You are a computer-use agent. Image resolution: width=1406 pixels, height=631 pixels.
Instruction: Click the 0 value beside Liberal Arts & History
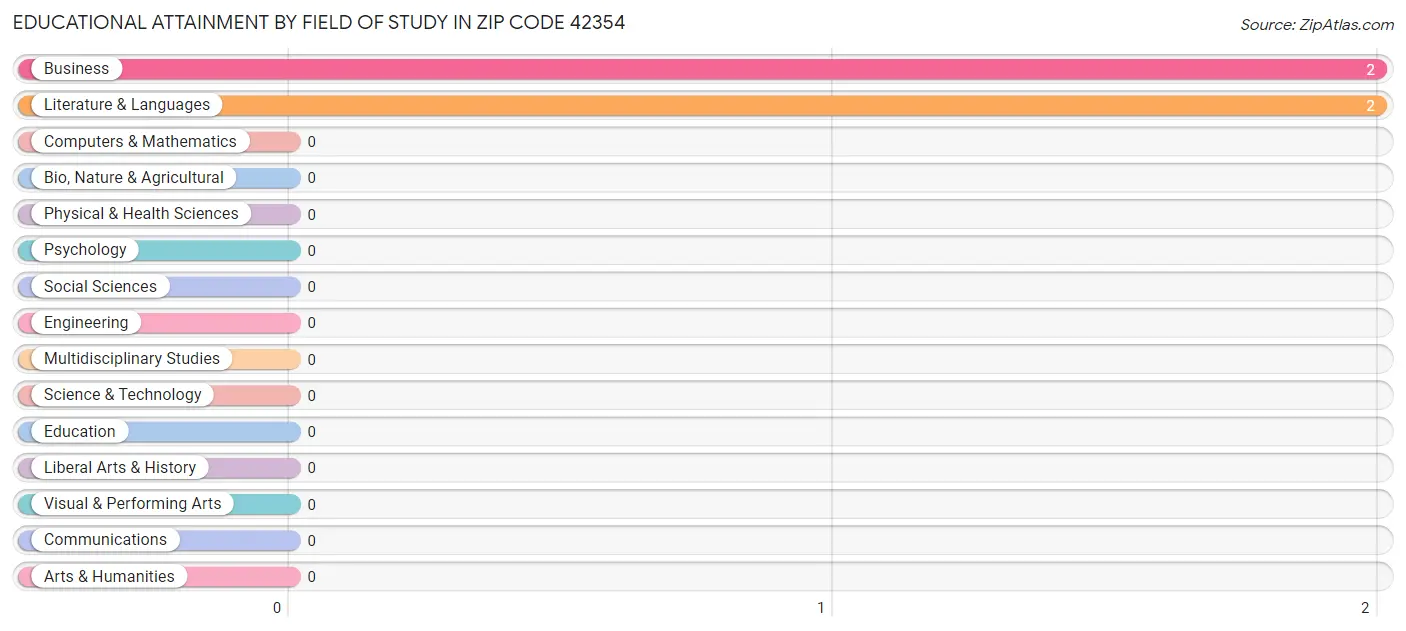pos(311,468)
